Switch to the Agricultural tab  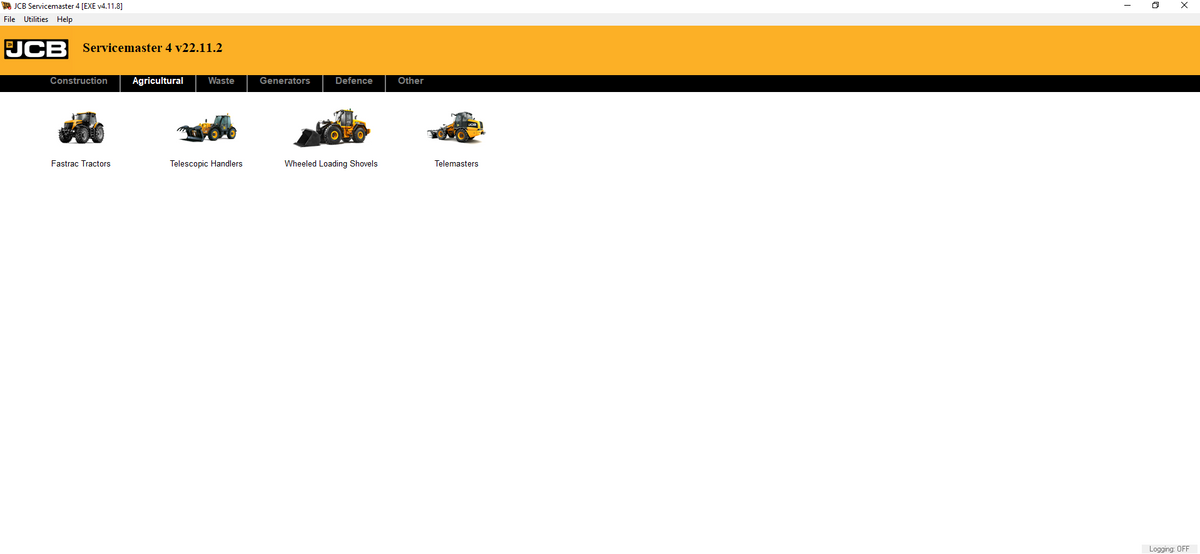[158, 81]
